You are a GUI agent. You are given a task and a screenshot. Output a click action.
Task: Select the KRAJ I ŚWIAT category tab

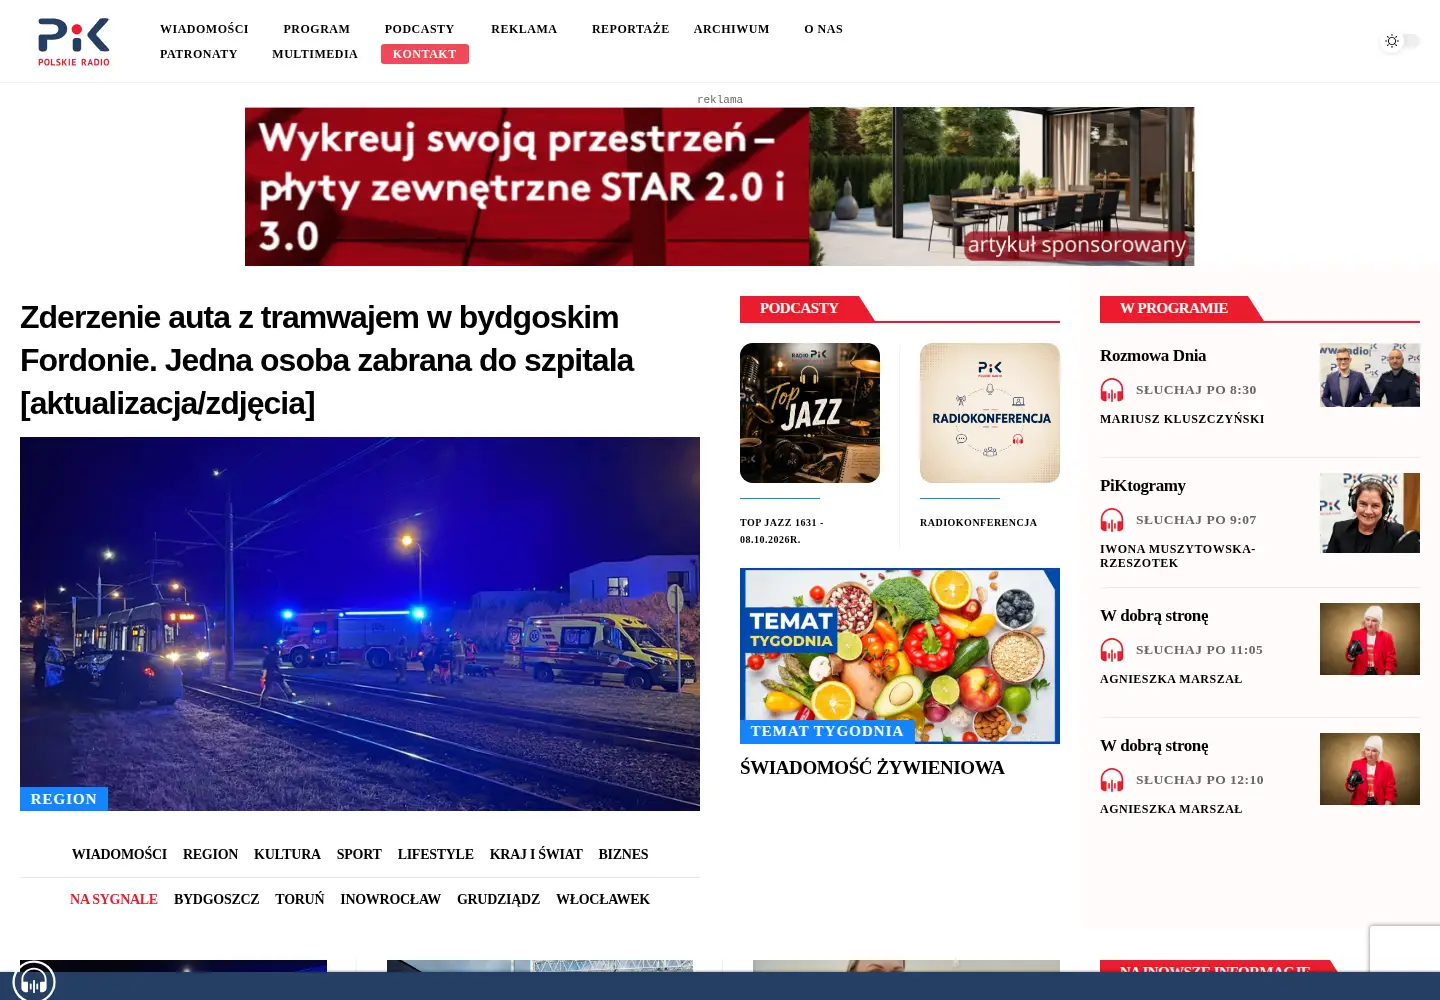[x=536, y=854]
